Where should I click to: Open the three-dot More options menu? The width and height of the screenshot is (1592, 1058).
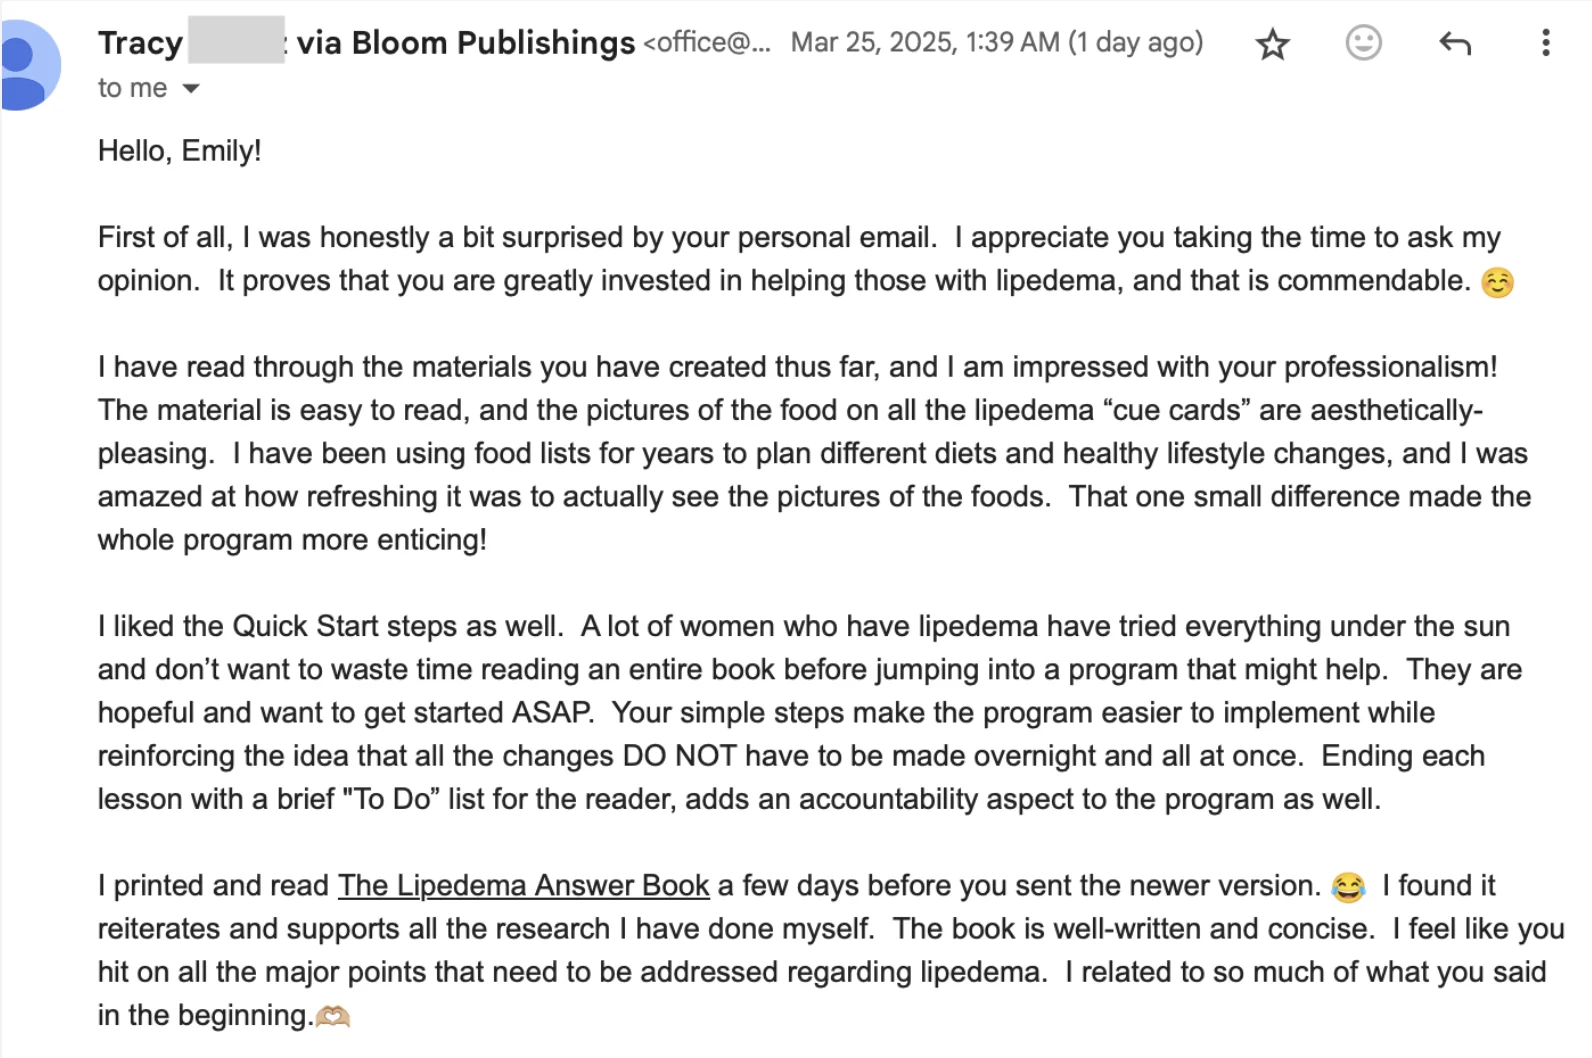point(1545,43)
